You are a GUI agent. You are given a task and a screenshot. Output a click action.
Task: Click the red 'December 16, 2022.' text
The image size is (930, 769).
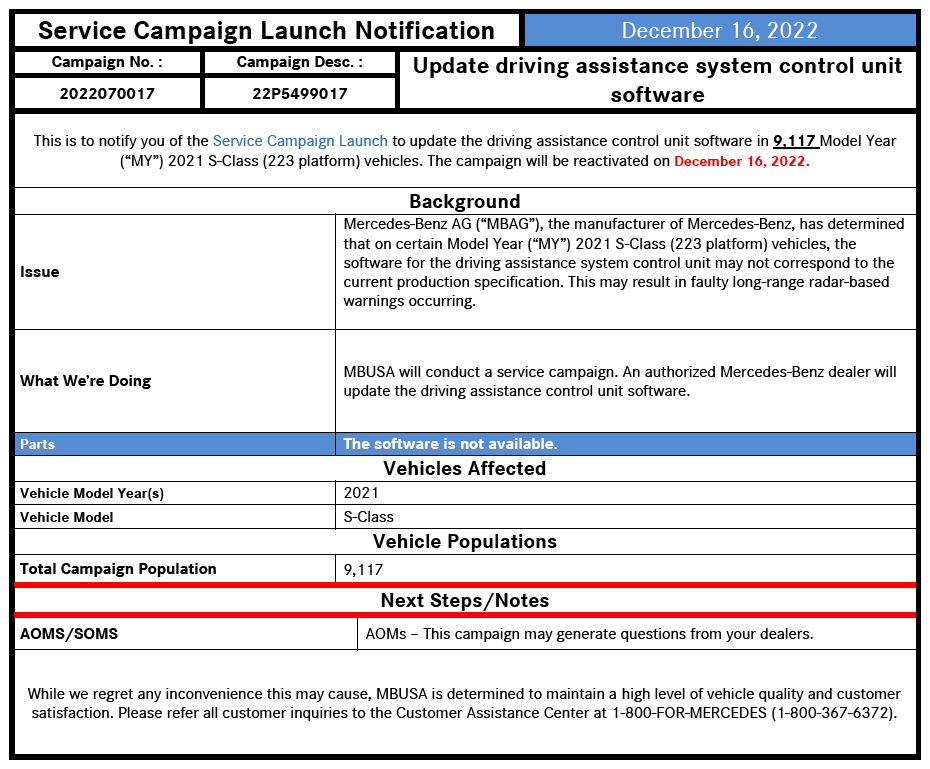[x=741, y=161]
